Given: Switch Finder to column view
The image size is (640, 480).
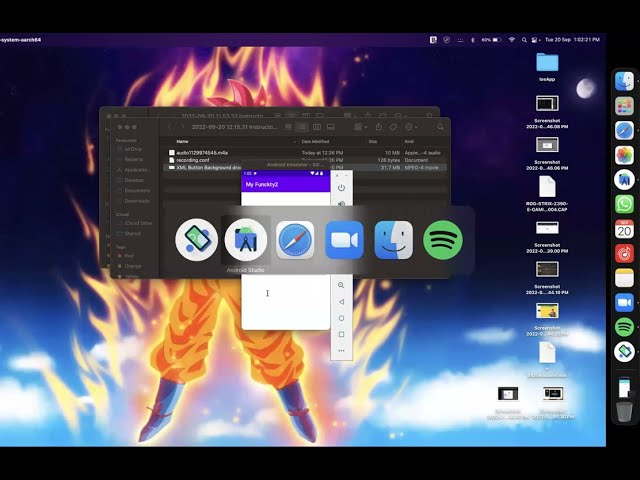Looking at the screenshot, I should 316,127.
